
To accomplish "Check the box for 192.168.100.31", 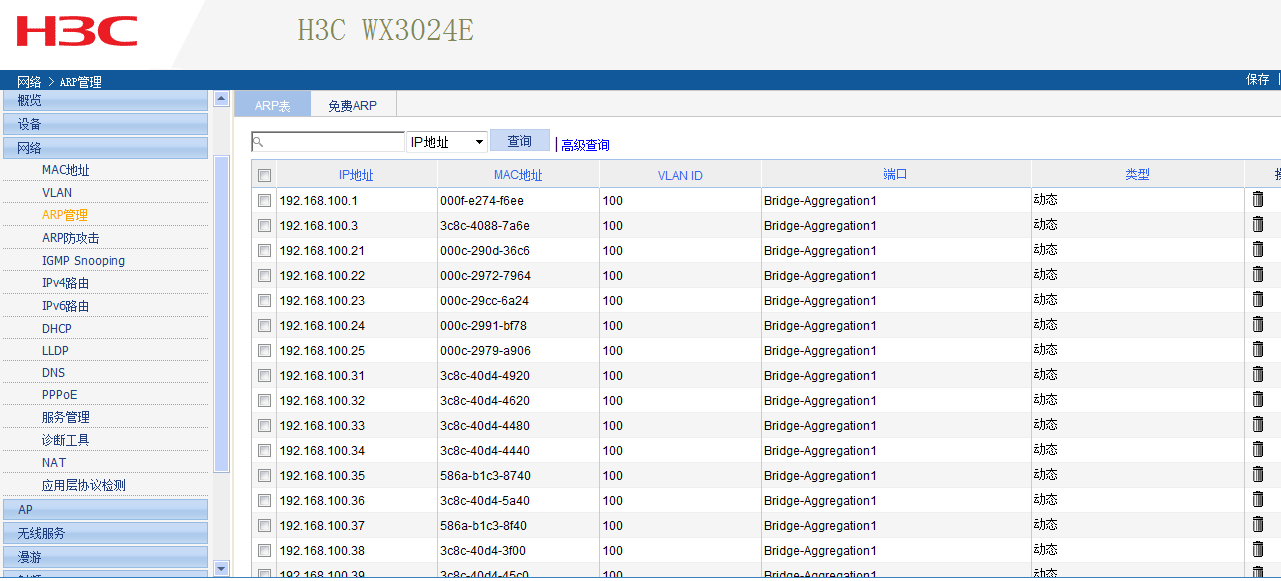I will coord(264,375).
